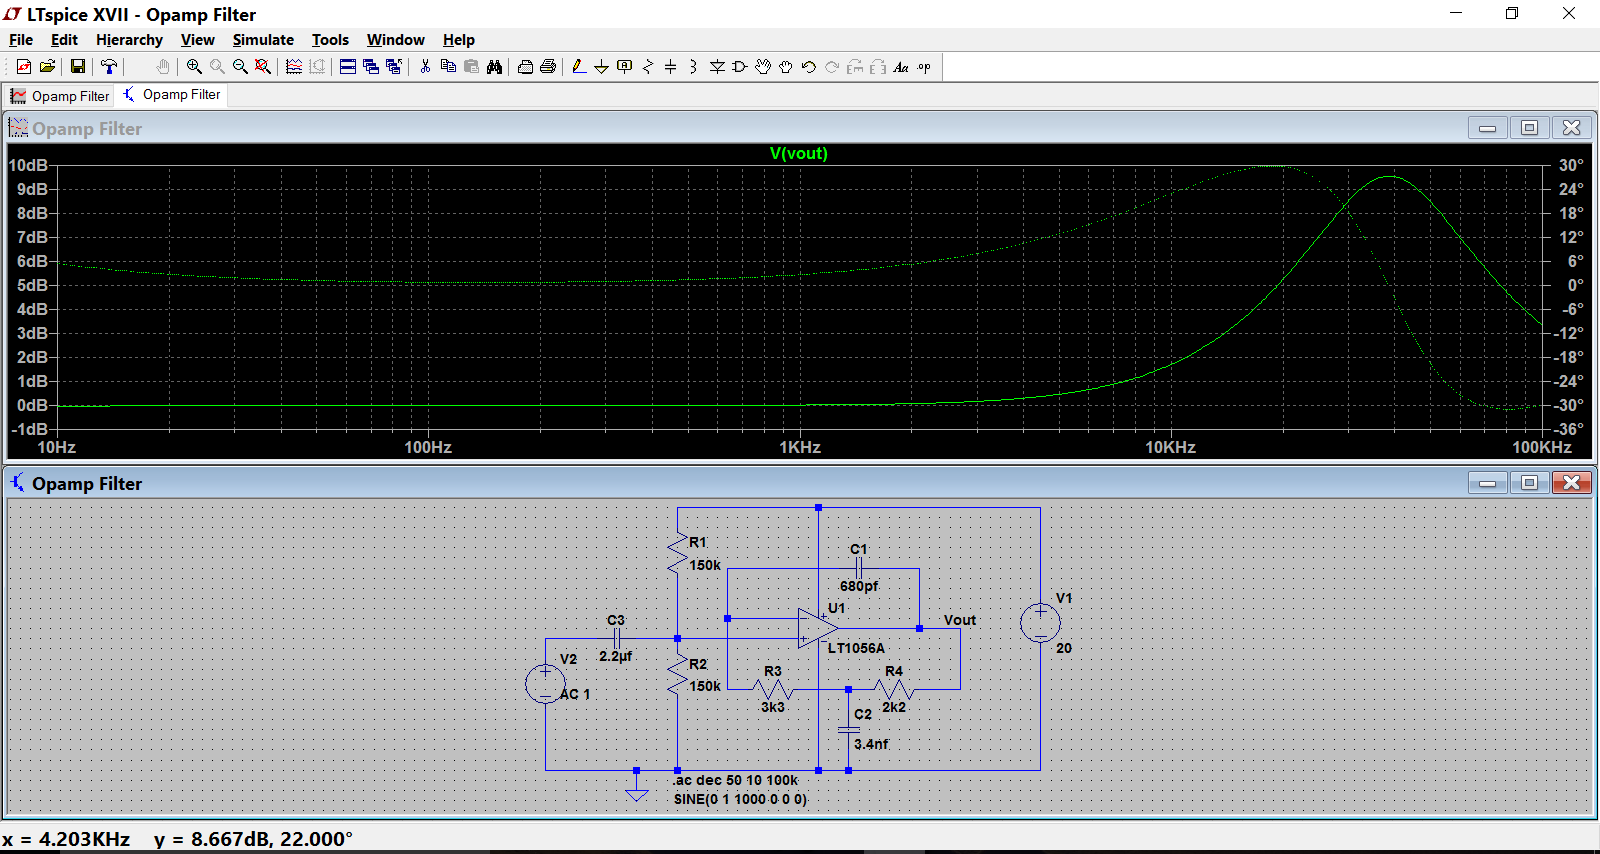Click the SINE(0 1 1000 0 0 0) text
This screenshot has height=854, width=1600.
(740, 799)
